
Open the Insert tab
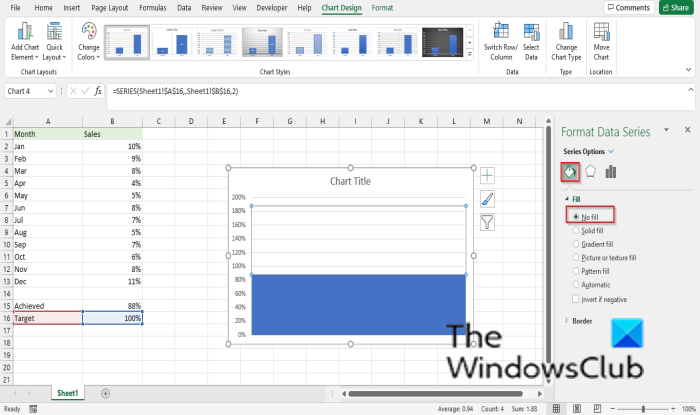pos(71,8)
